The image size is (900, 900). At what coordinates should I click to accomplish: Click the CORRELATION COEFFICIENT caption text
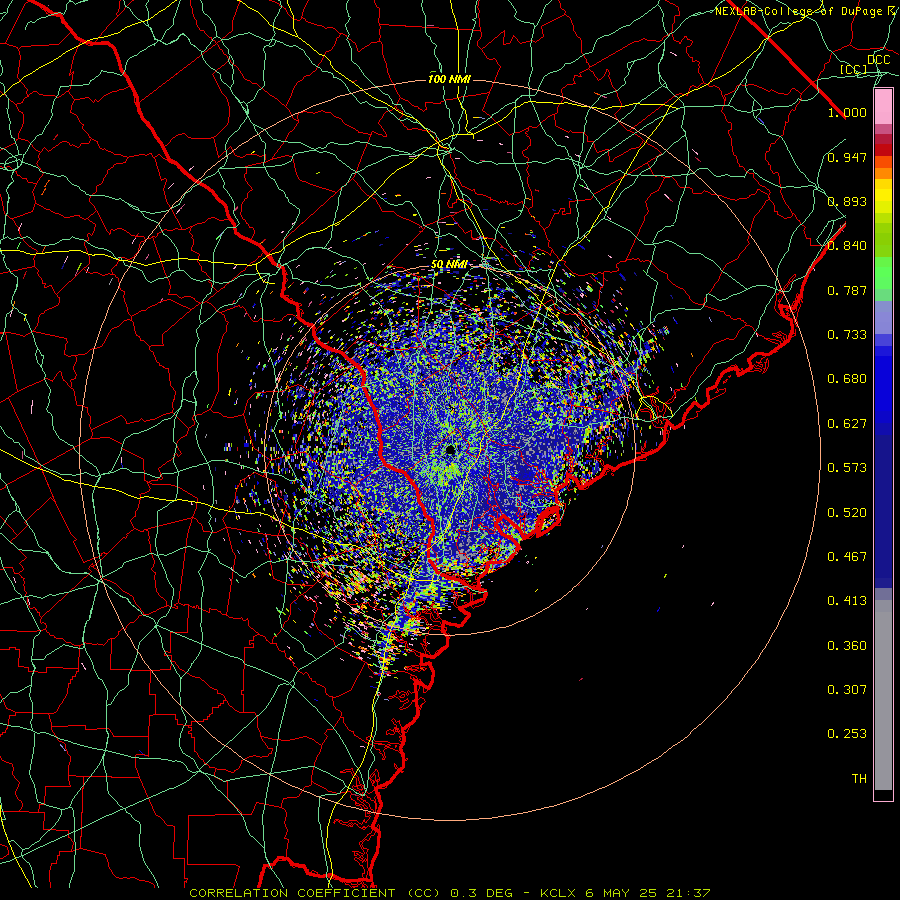(292, 893)
